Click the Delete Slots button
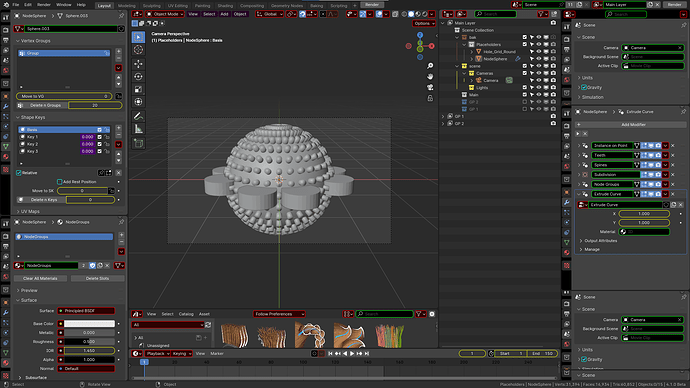Viewport: 690px width, 388px height. click(97, 278)
